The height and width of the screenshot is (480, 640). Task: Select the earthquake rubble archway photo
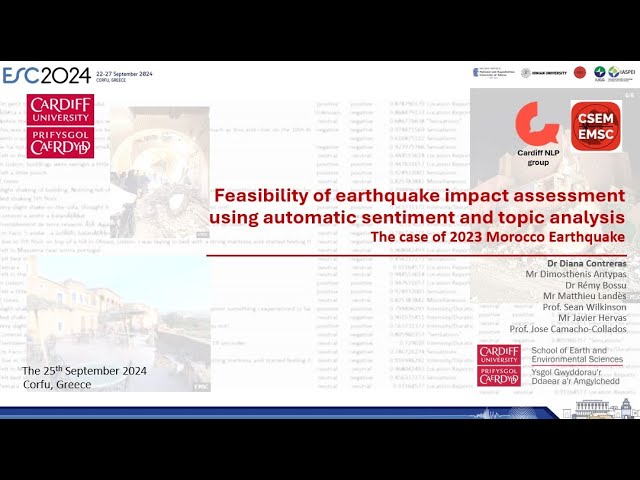[160, 172]
